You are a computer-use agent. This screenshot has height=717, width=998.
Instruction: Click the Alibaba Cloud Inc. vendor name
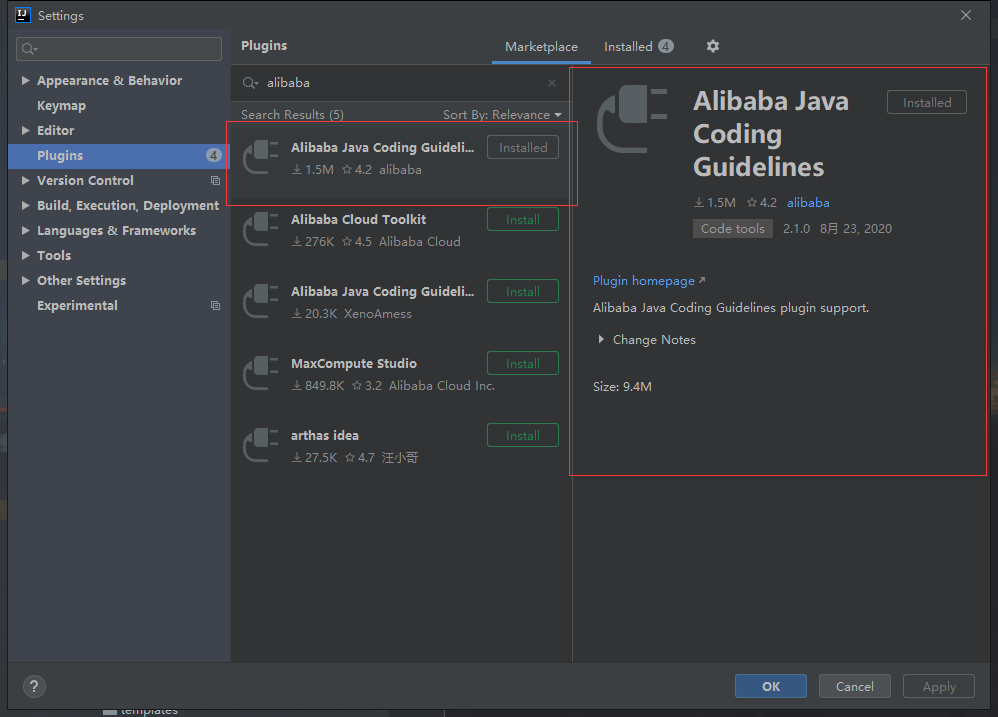point(442,386)
